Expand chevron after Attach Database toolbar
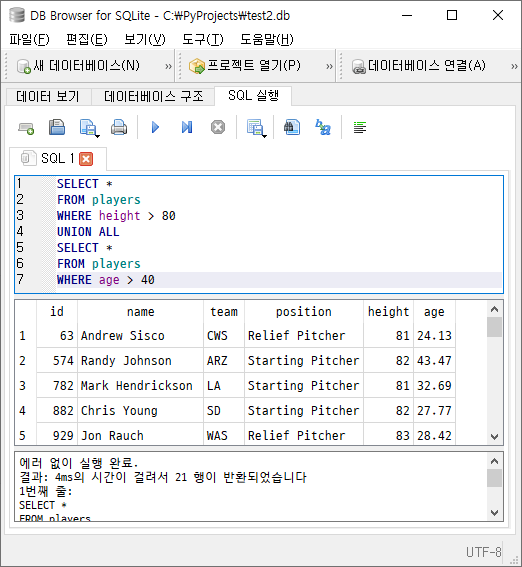Screen dimensions: 522x567 tap(514, 66)
